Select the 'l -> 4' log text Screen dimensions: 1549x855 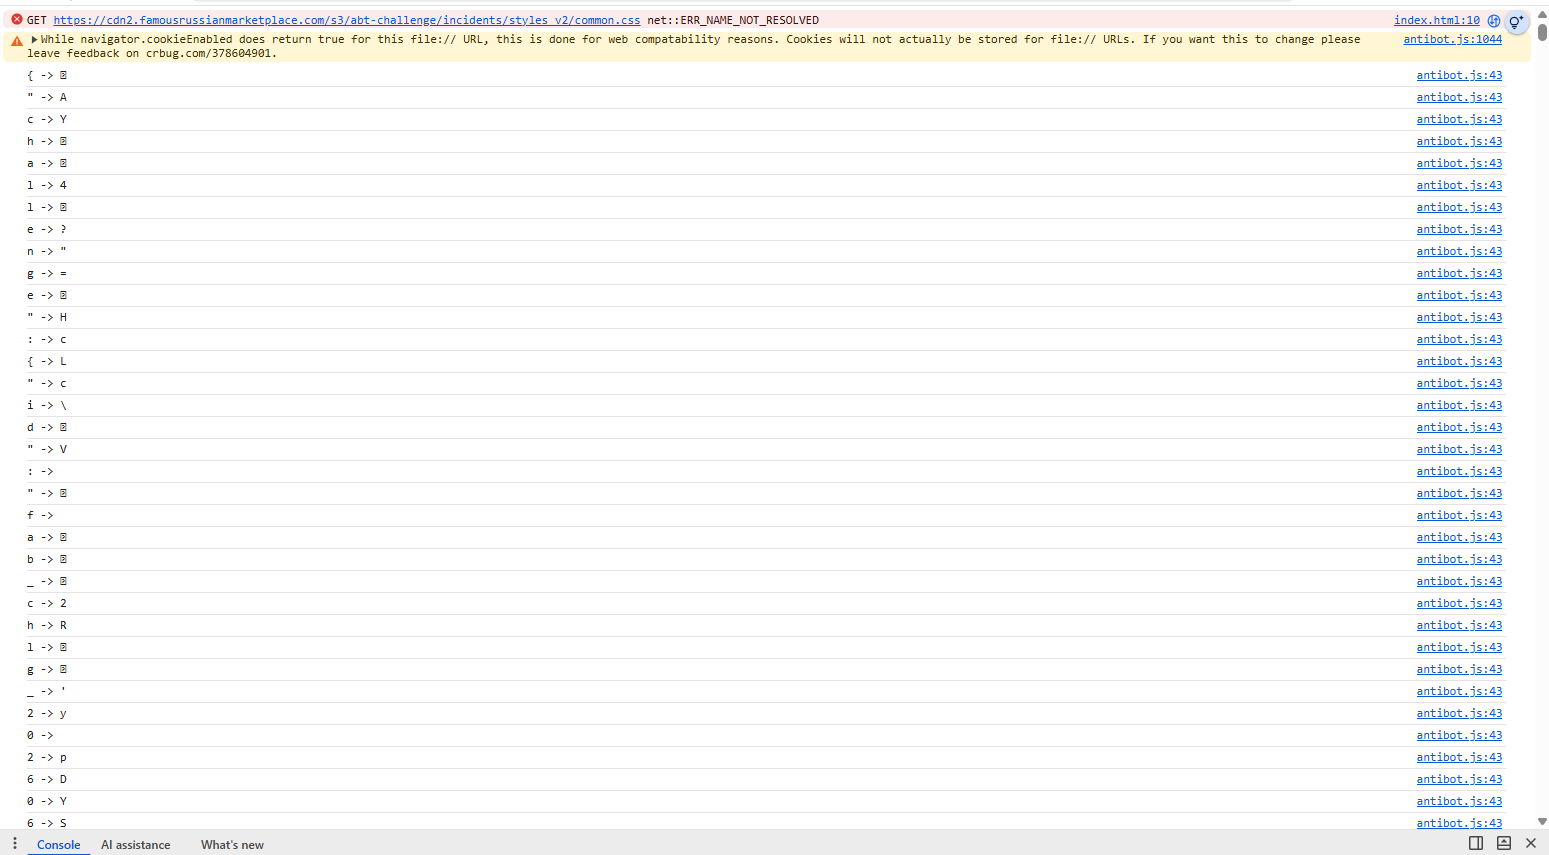47,185
